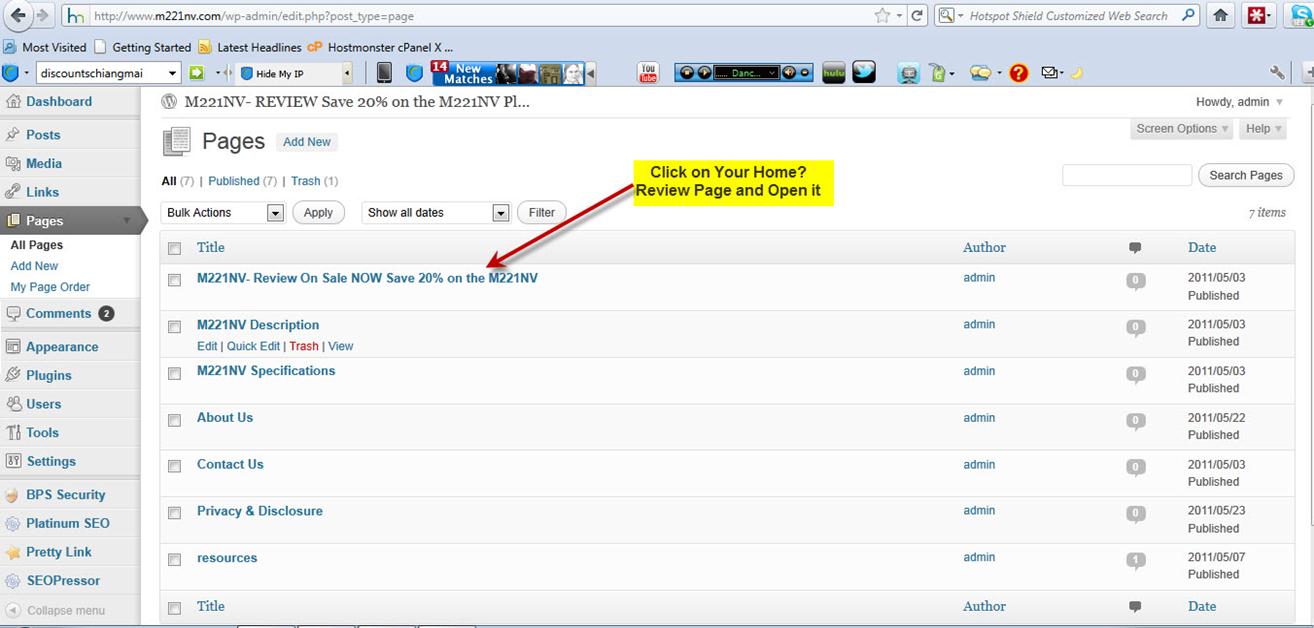Tick the checkbox for M221NV Description

[x=175, y=327]
